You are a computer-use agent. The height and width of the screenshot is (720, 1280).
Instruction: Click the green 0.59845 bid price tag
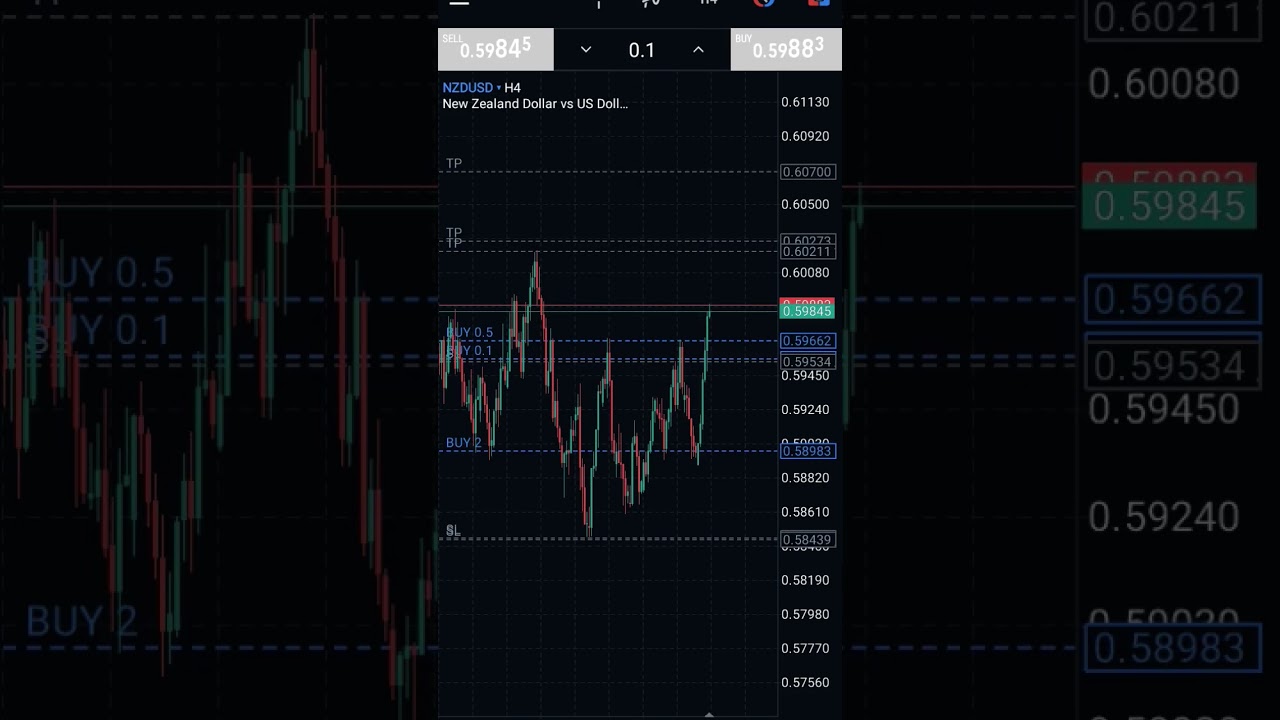coord(807,312)
